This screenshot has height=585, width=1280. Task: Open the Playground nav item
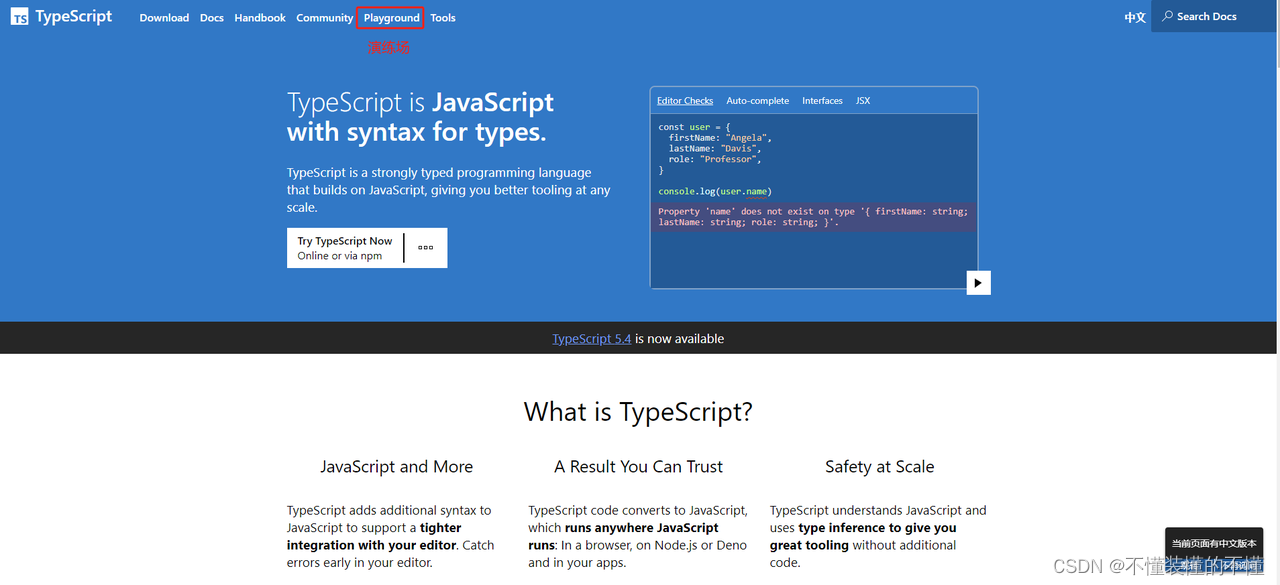pyautogui.click(x=391, y=18)
